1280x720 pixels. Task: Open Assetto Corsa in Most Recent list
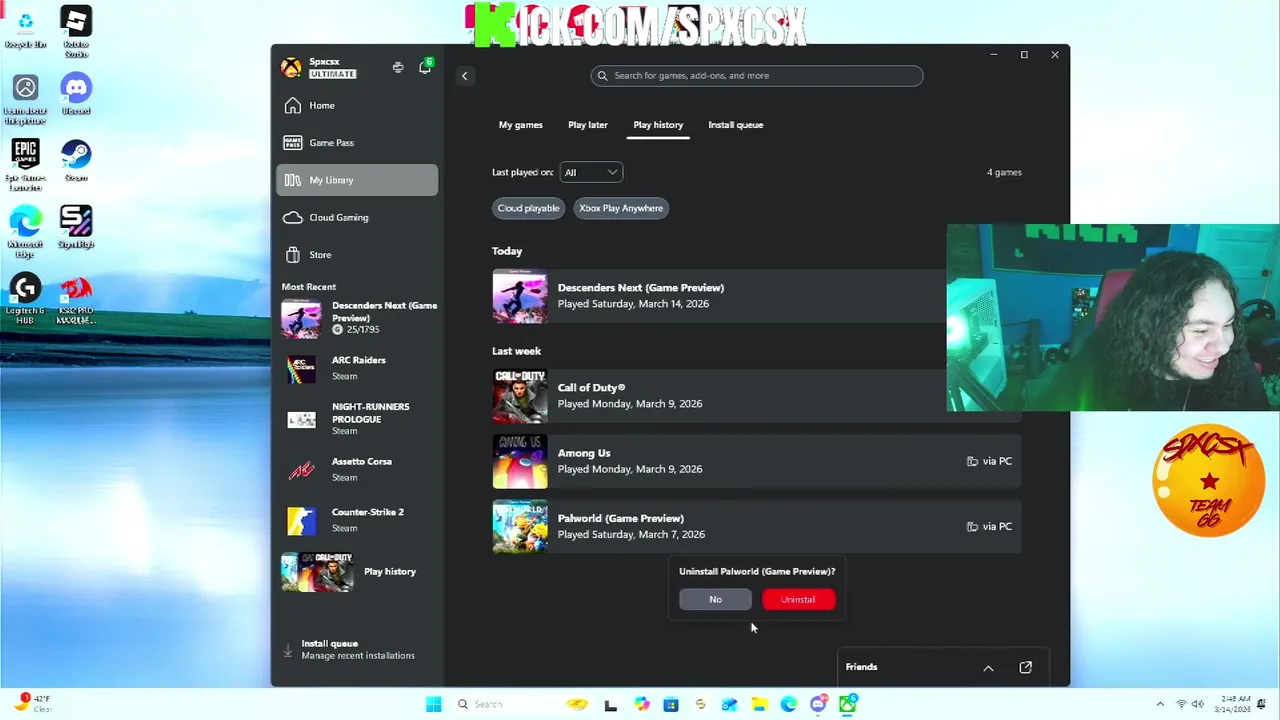(x=359, y=469)
